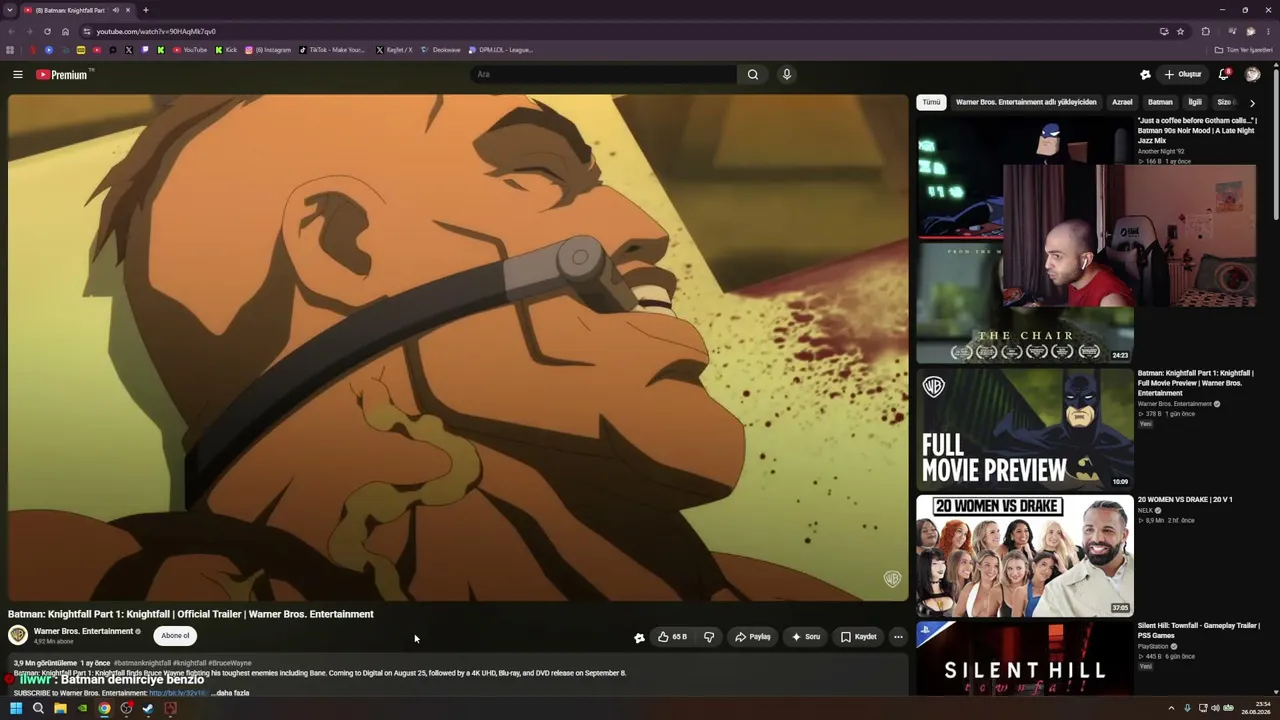
Task: Select the 'Batman' filter chip
Action: 1160,102
